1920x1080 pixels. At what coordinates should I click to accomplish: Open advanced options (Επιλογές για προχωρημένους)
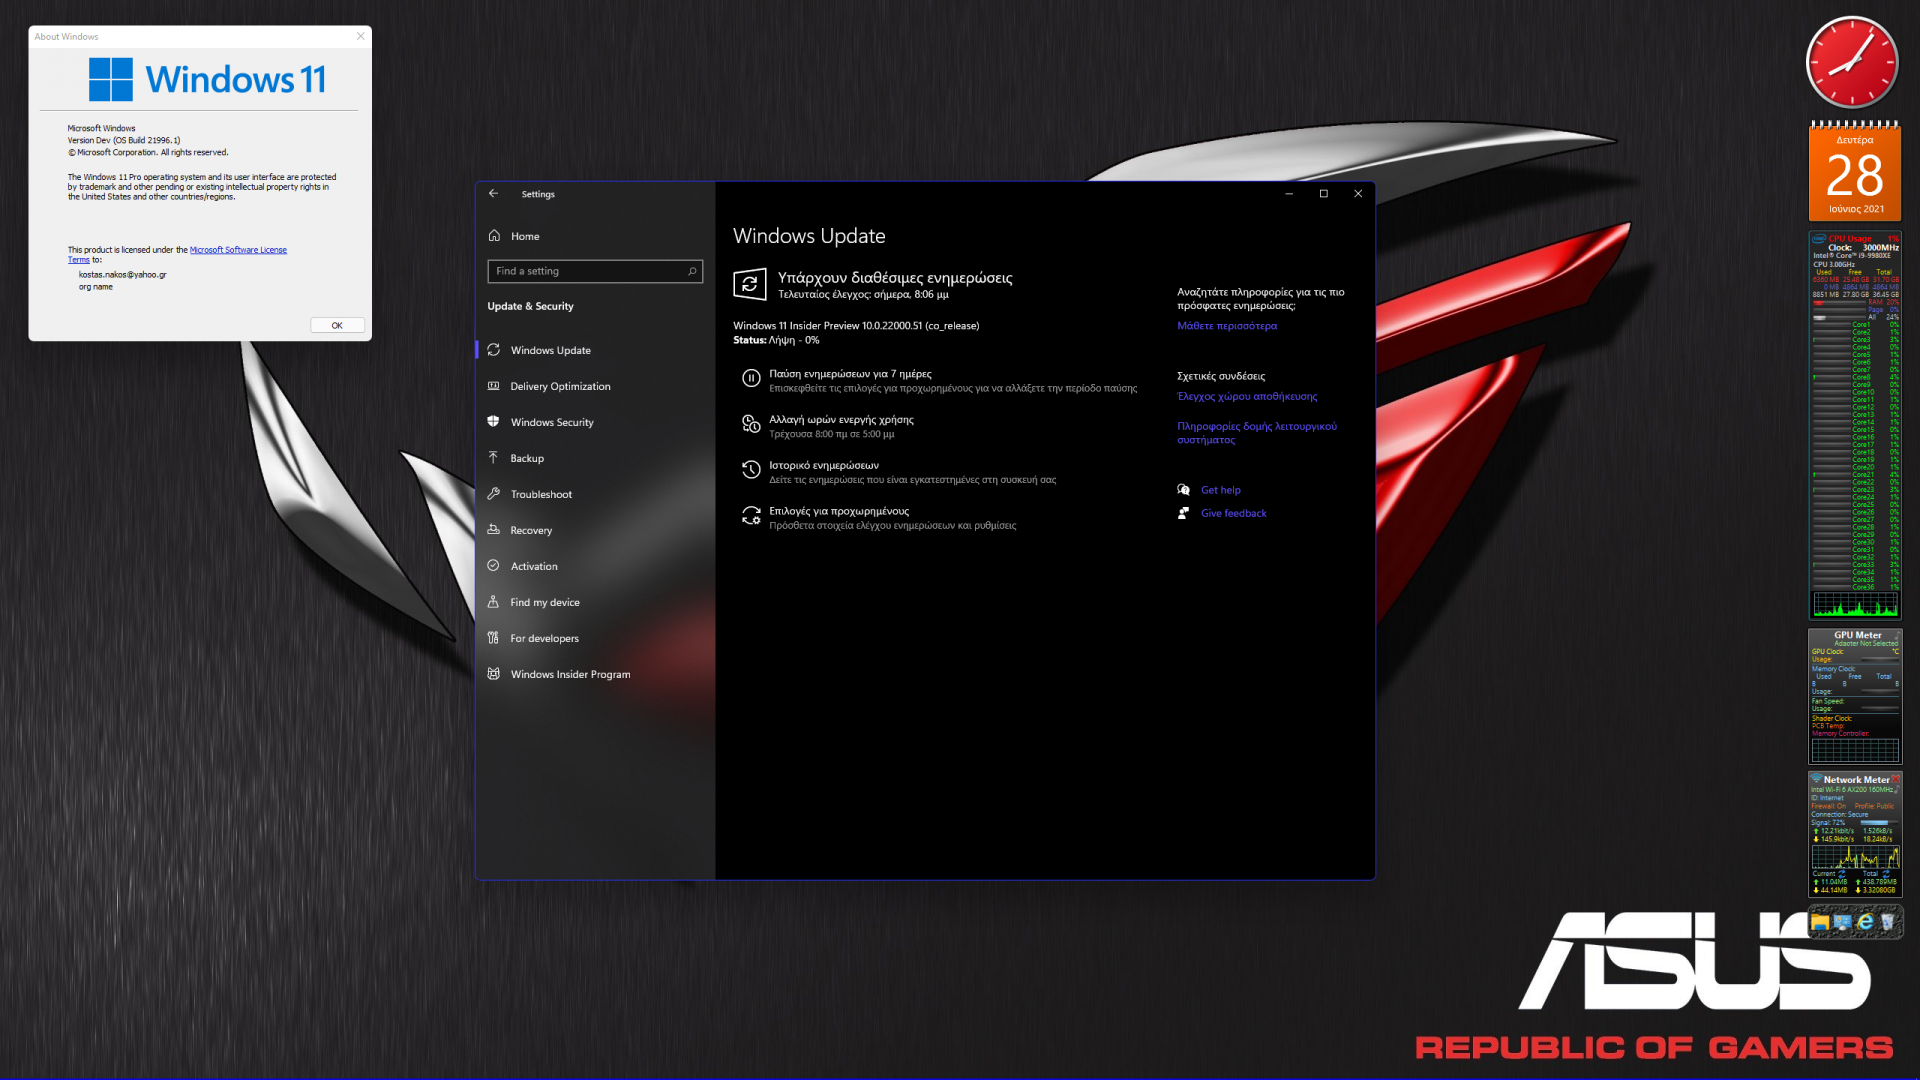[x=838, y=511]
